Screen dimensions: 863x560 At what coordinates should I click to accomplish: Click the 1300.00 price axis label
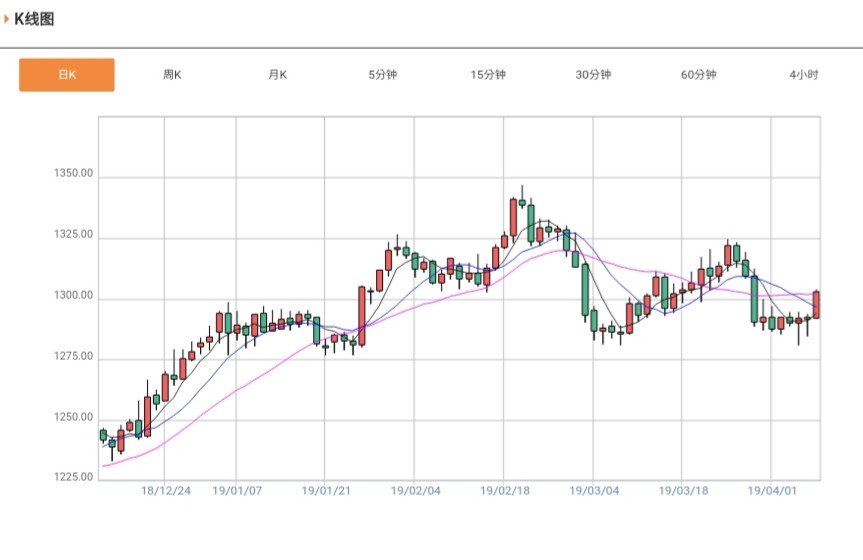coord(73,296)
